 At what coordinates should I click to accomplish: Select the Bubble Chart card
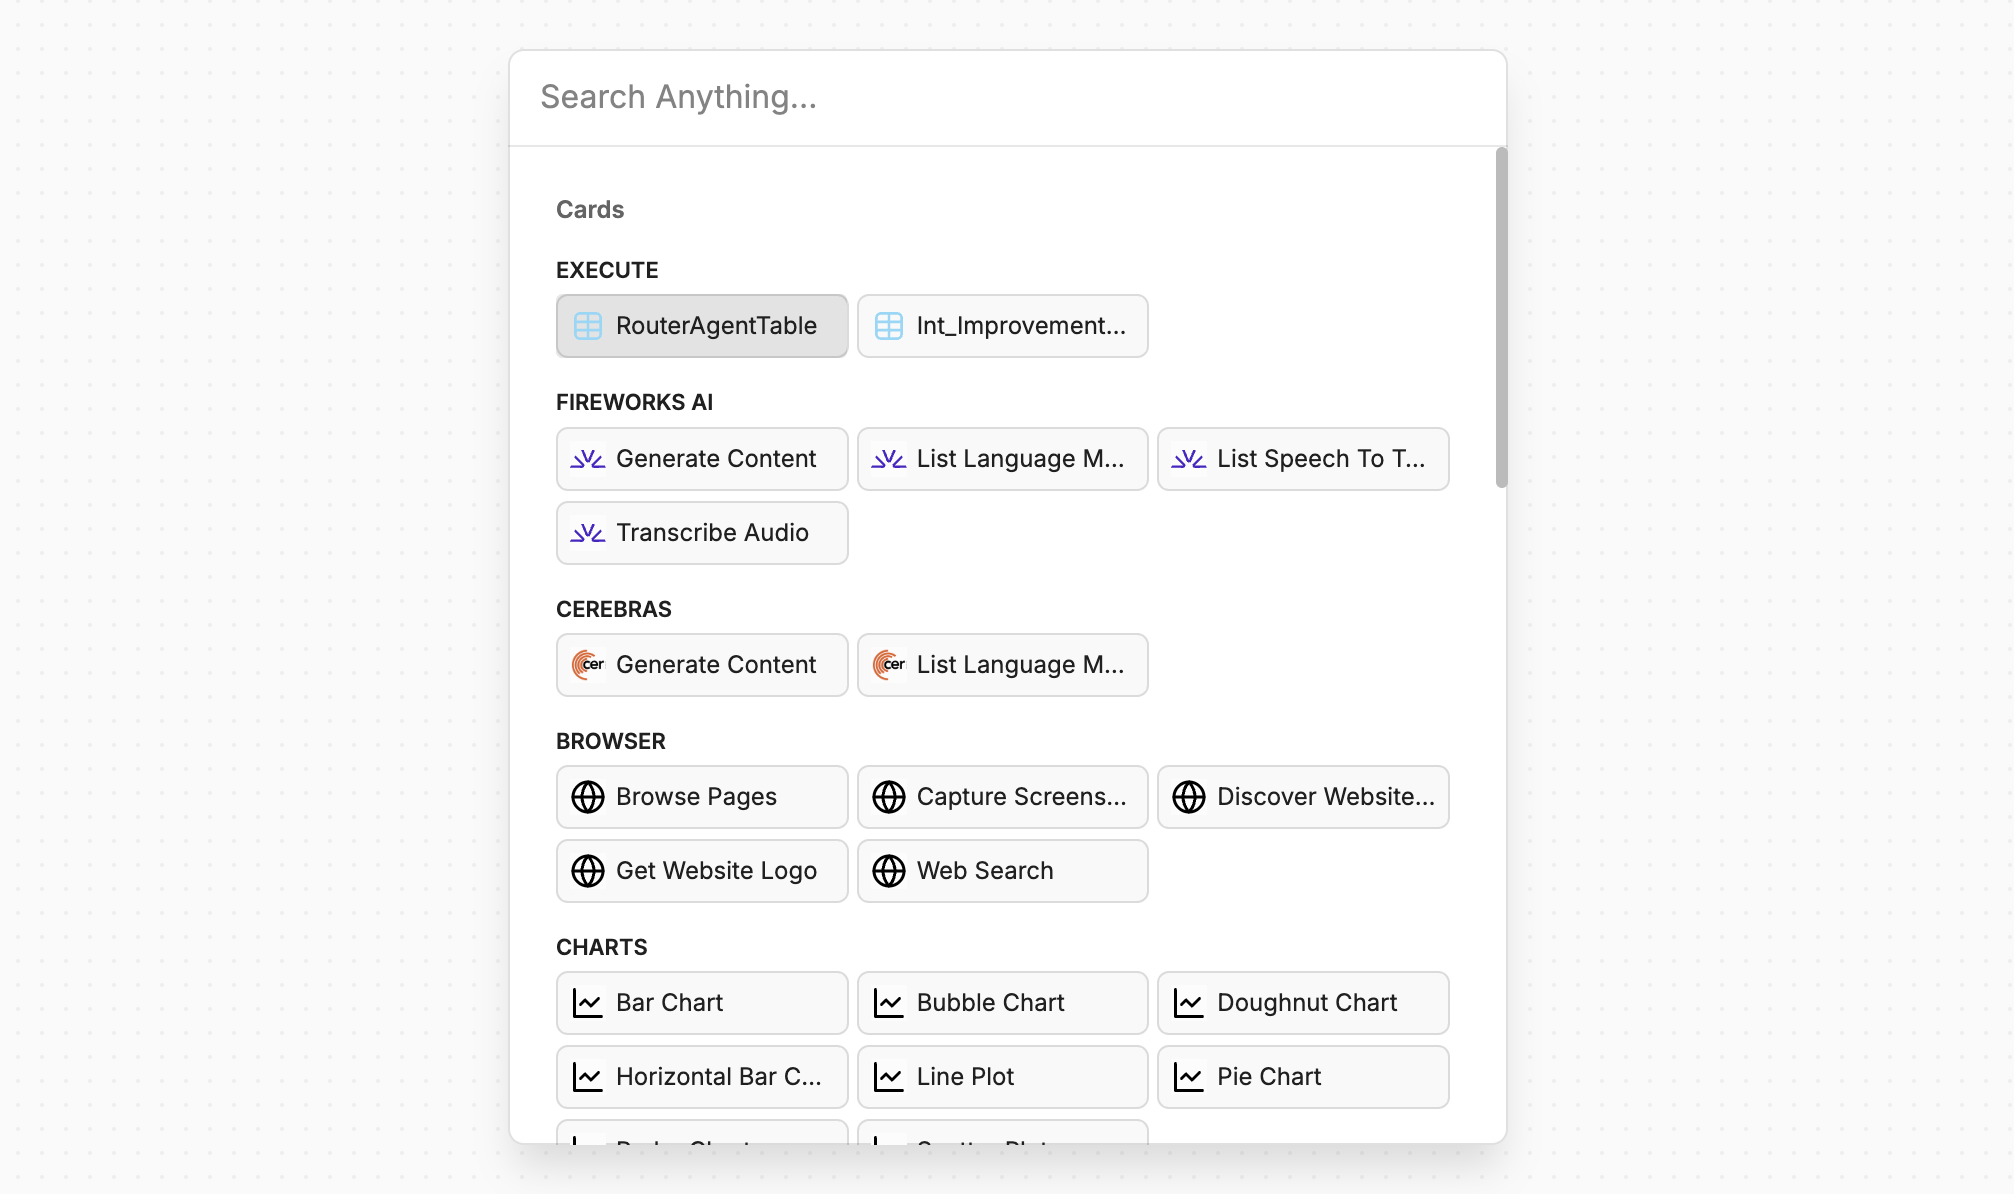pos(1002,1003)
